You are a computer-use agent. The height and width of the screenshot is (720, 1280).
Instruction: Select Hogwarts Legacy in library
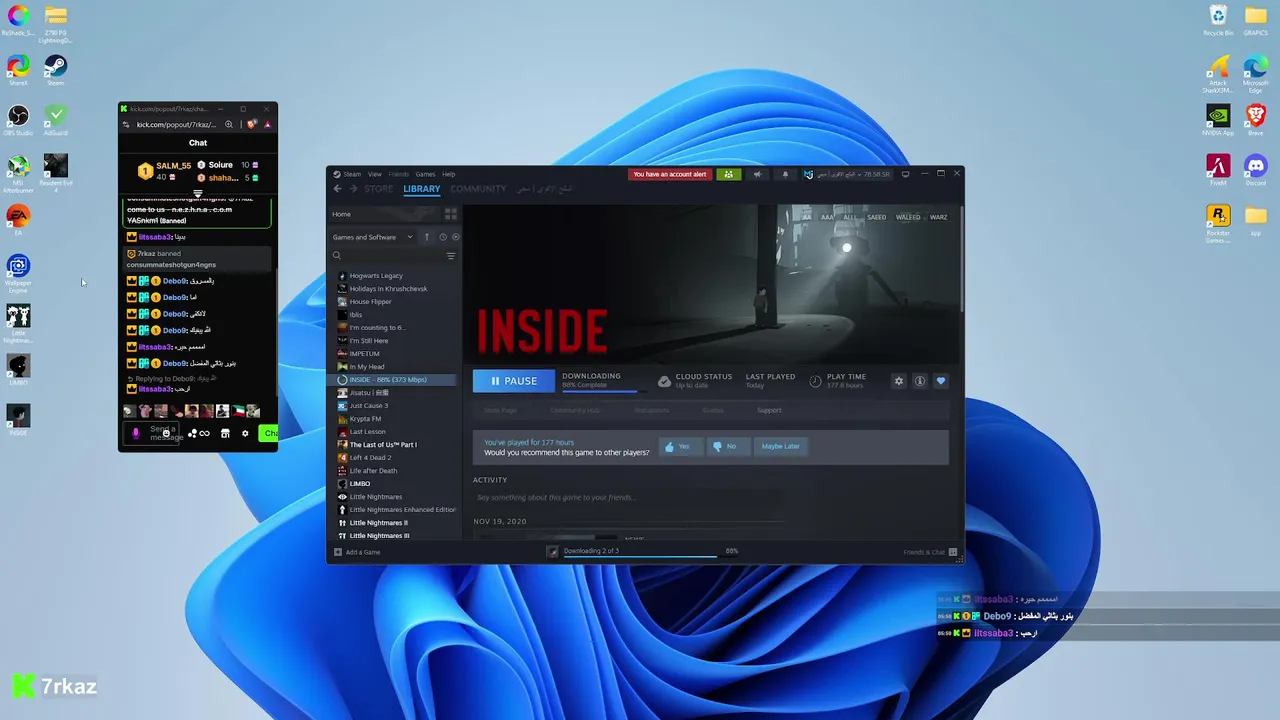click(376, 276)
